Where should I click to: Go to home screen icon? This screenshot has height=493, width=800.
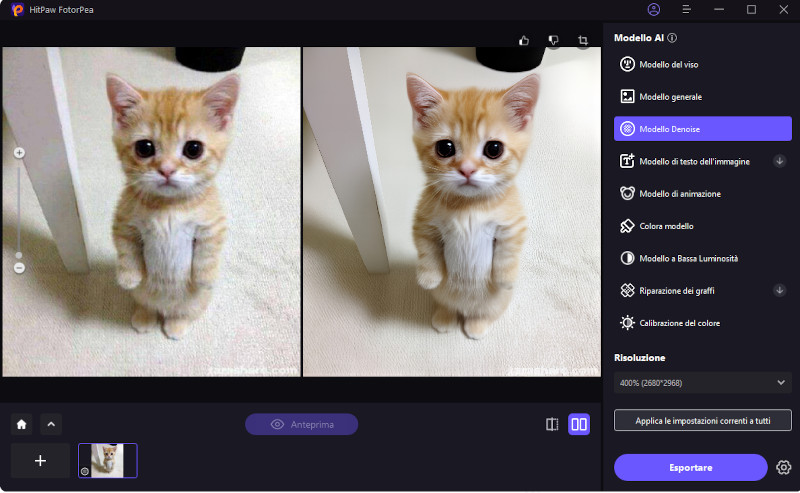(21, 424)
